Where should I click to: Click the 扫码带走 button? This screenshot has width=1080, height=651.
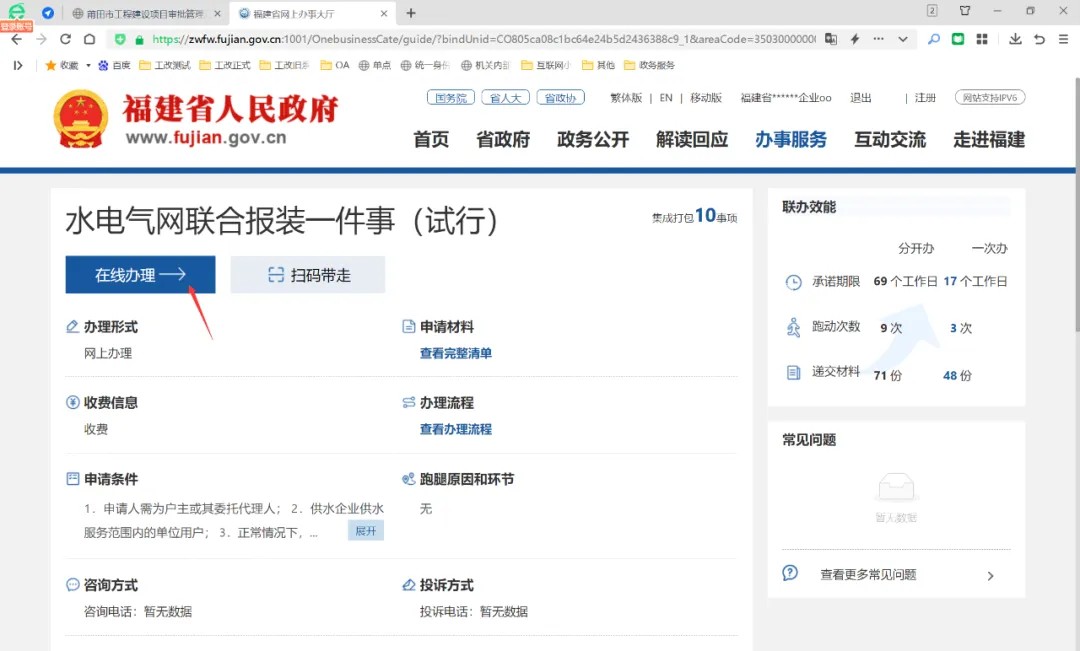coord(307,275)
